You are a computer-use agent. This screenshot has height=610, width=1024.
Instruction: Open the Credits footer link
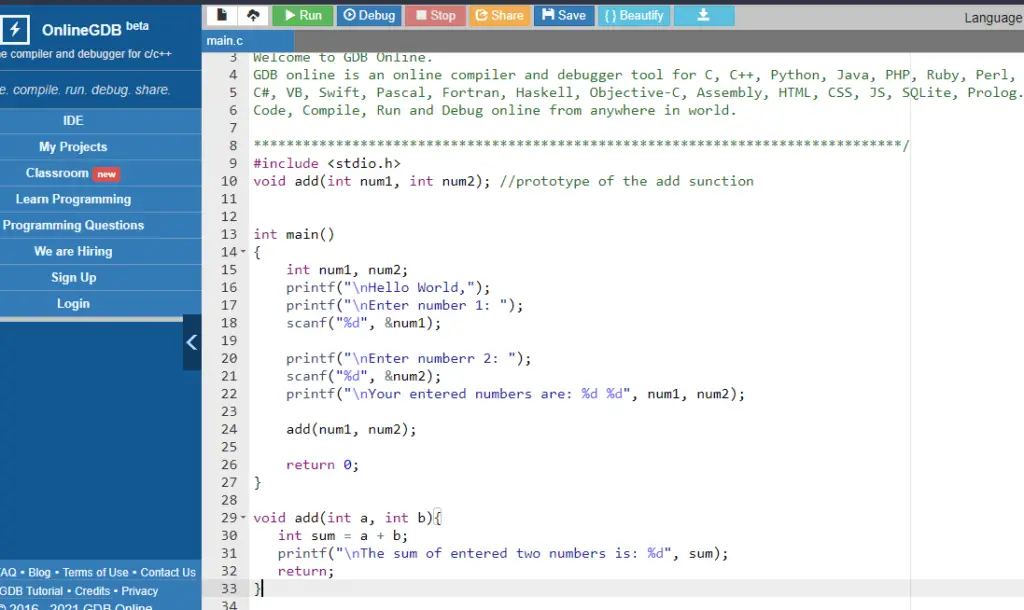pos(92,591)
